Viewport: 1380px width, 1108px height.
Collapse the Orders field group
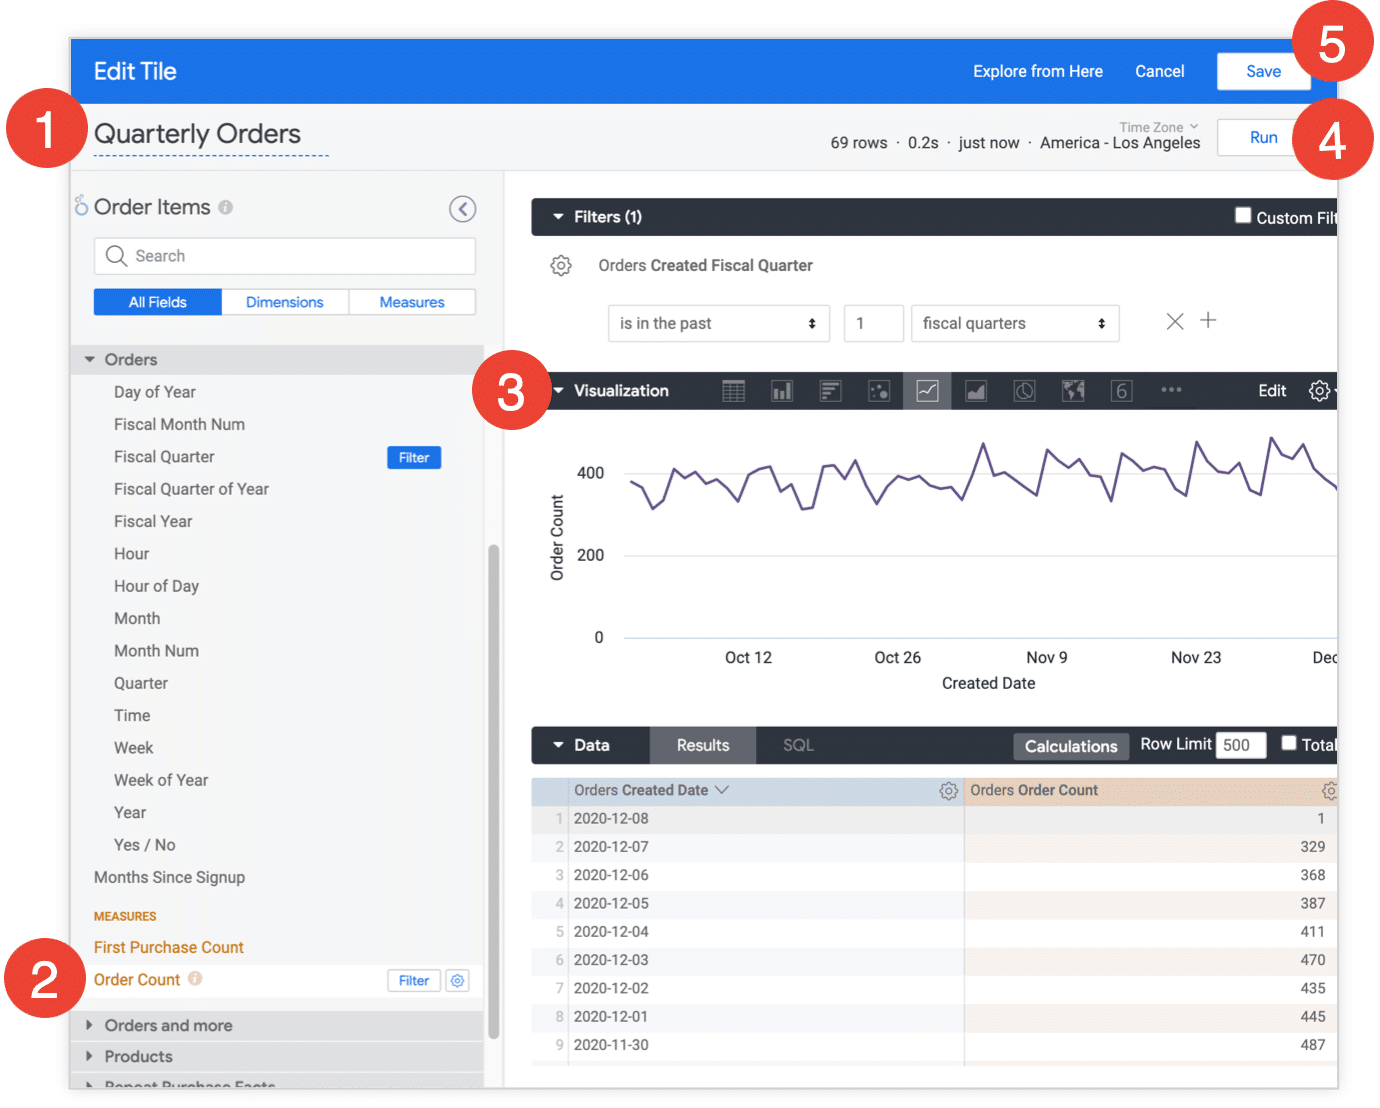[90, 359]
